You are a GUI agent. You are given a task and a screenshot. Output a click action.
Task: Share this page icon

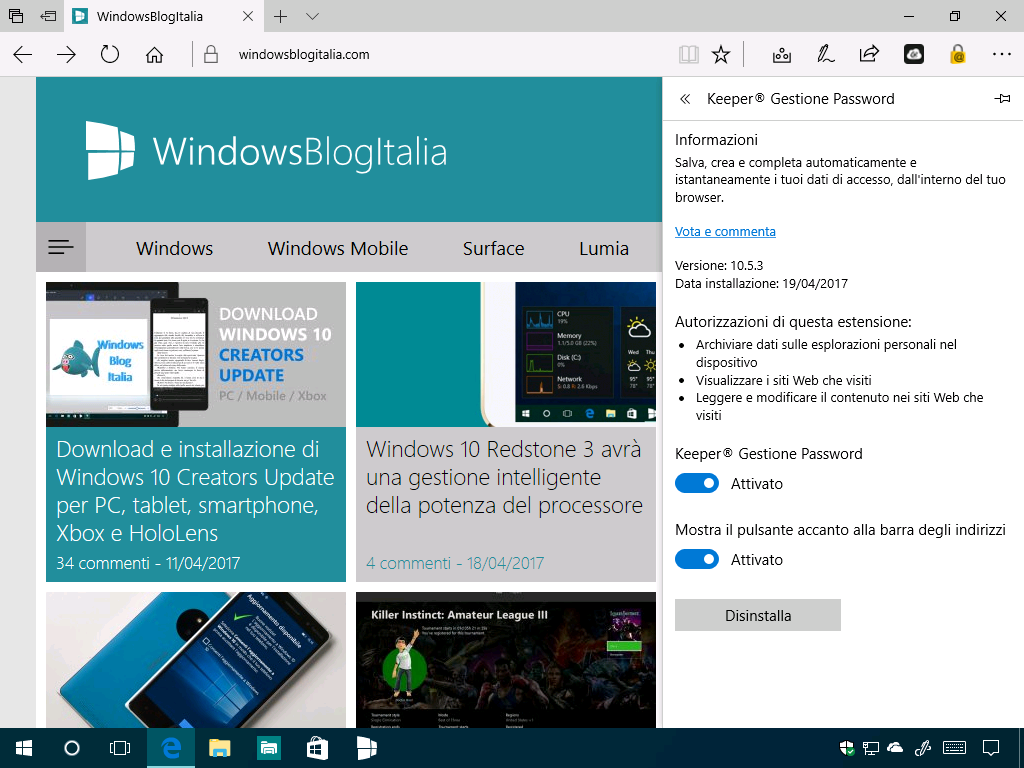(869, 54)
